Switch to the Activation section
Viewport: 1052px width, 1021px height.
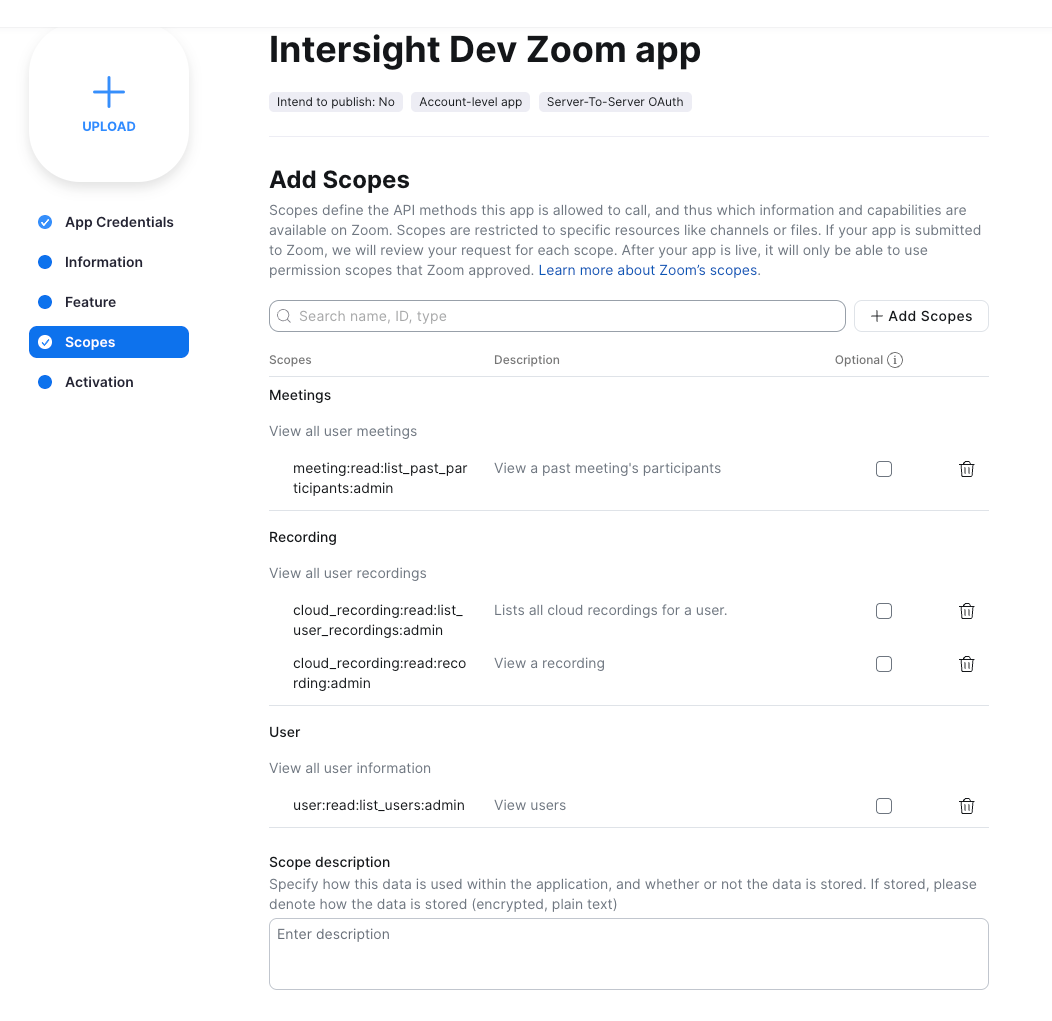(x=98, y=382)
